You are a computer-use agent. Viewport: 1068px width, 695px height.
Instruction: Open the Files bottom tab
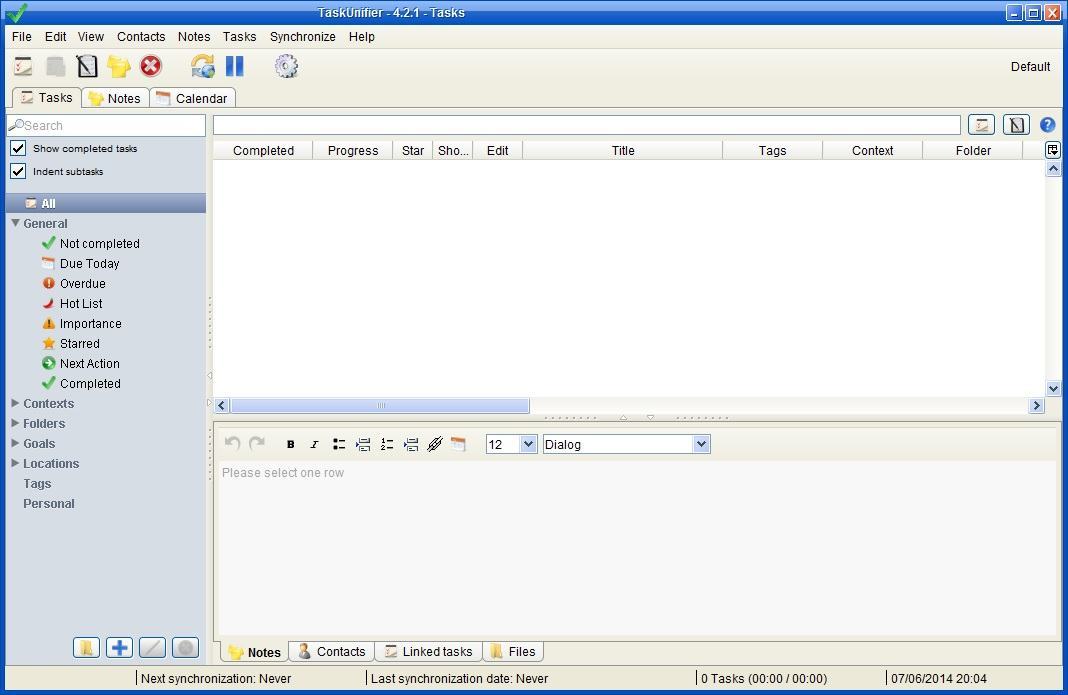click(514, 651)
